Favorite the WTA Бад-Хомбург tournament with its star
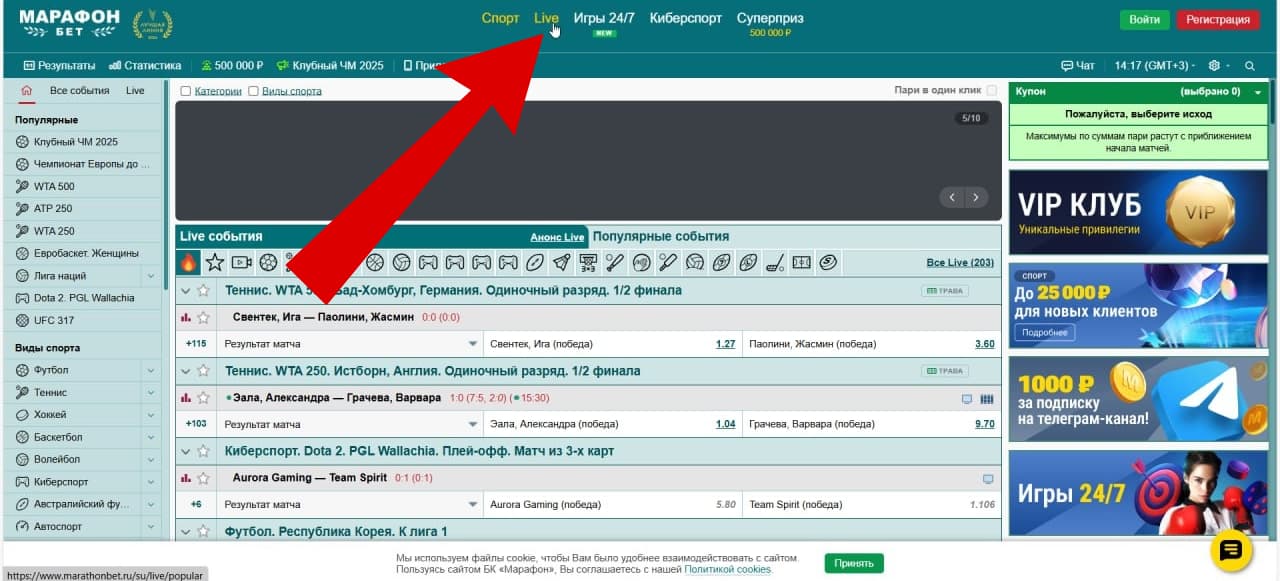This screenshot has width=1280, height=581. (x=204, y=291)
